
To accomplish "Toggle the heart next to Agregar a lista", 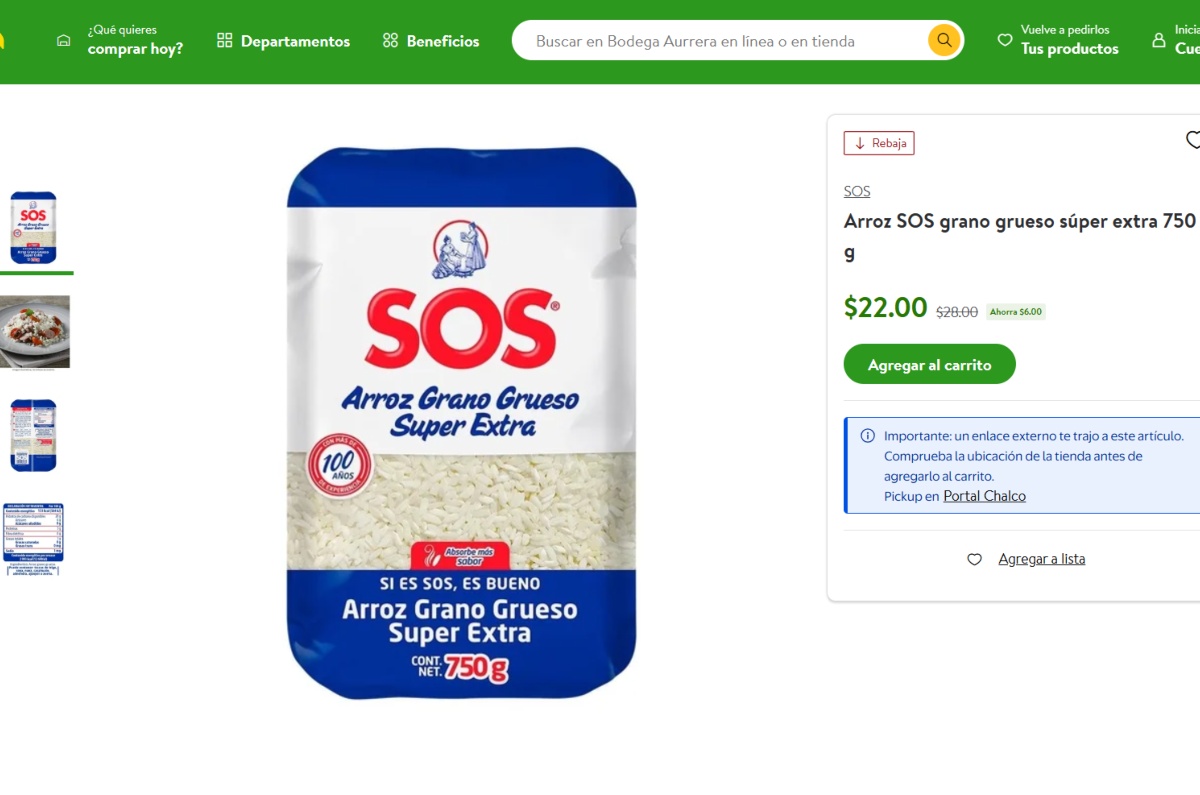I will [x=974, y=559].
